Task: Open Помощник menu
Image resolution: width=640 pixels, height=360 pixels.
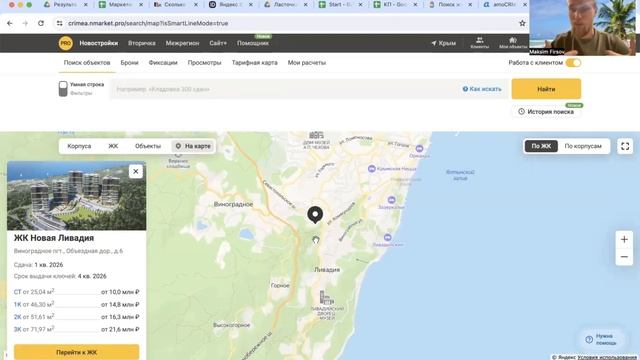Action: click(253, 43)
